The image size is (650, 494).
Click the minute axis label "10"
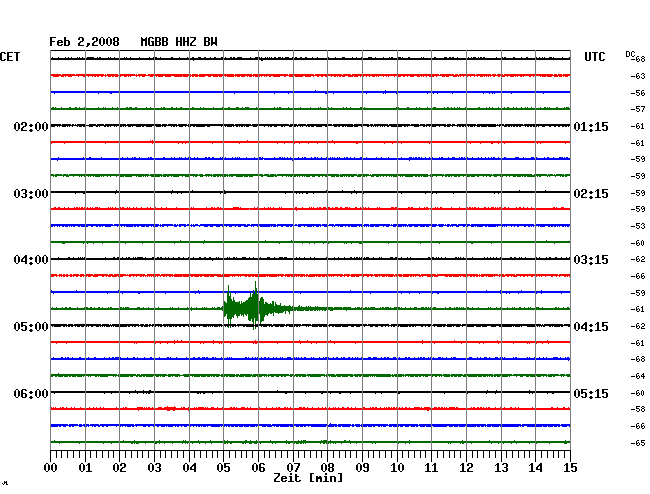[397, 468]
